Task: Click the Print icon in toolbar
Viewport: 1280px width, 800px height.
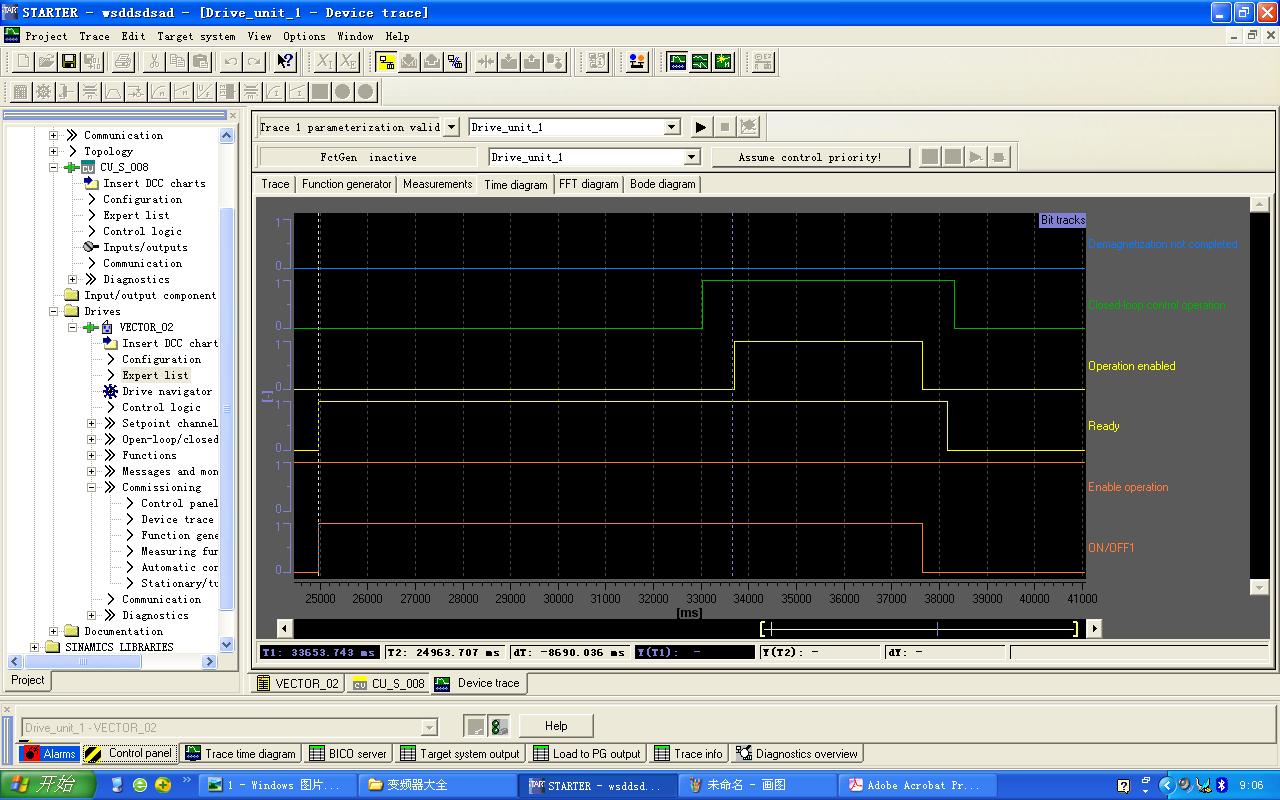Action: click(122, 62)
